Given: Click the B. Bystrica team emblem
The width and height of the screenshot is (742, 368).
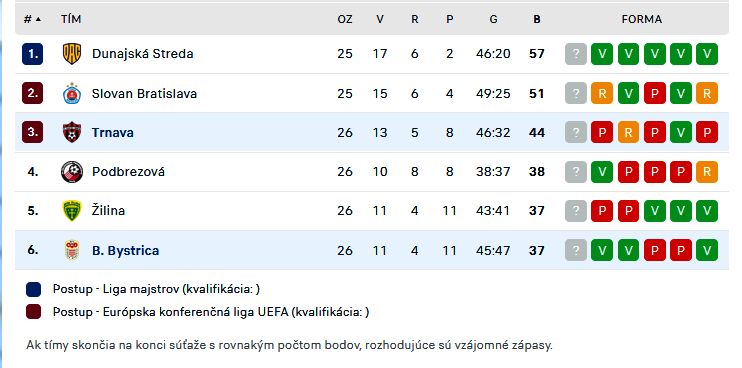Looking at the screenshot, I should click(72, 250).
